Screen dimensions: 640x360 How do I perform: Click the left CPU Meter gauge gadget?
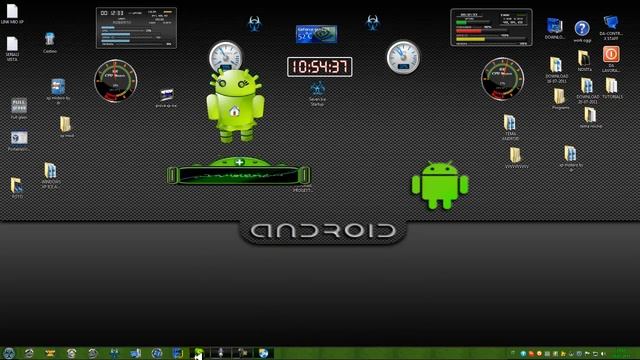116,80
